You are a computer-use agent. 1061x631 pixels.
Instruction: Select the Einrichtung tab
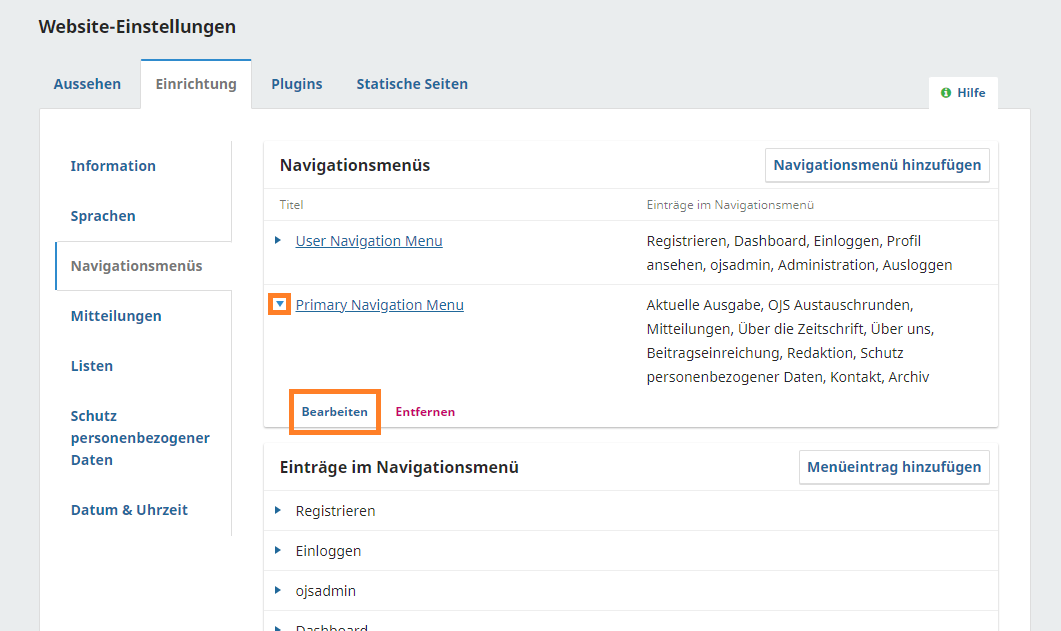coord(196,84)
